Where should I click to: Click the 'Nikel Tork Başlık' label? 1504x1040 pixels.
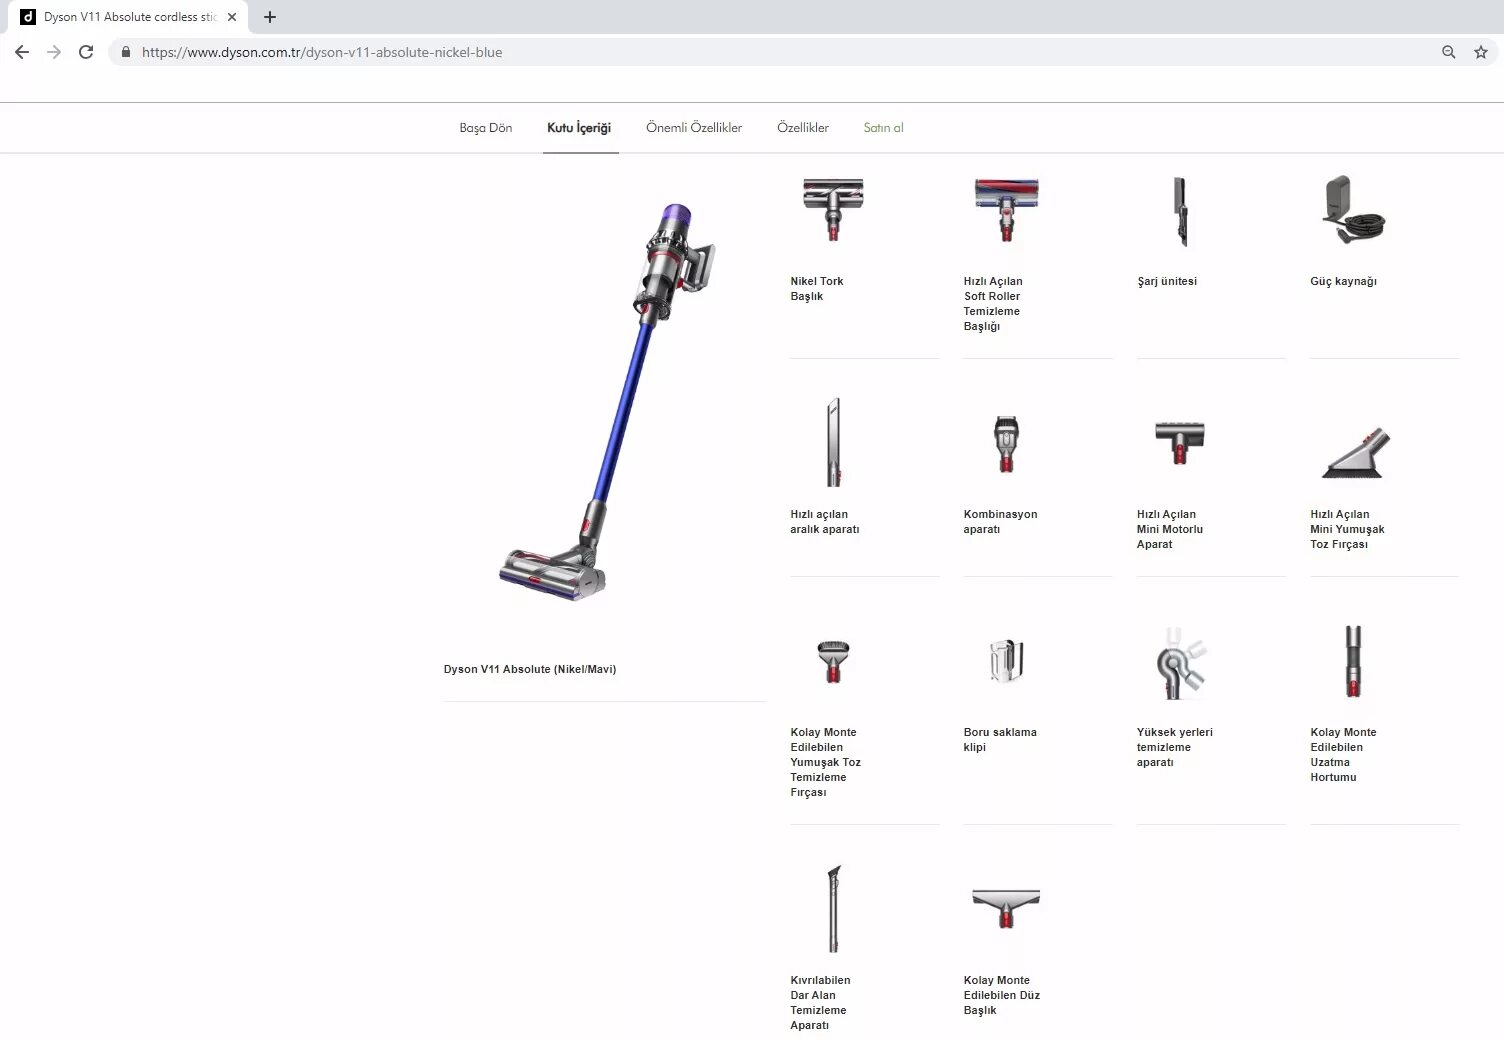817,289
